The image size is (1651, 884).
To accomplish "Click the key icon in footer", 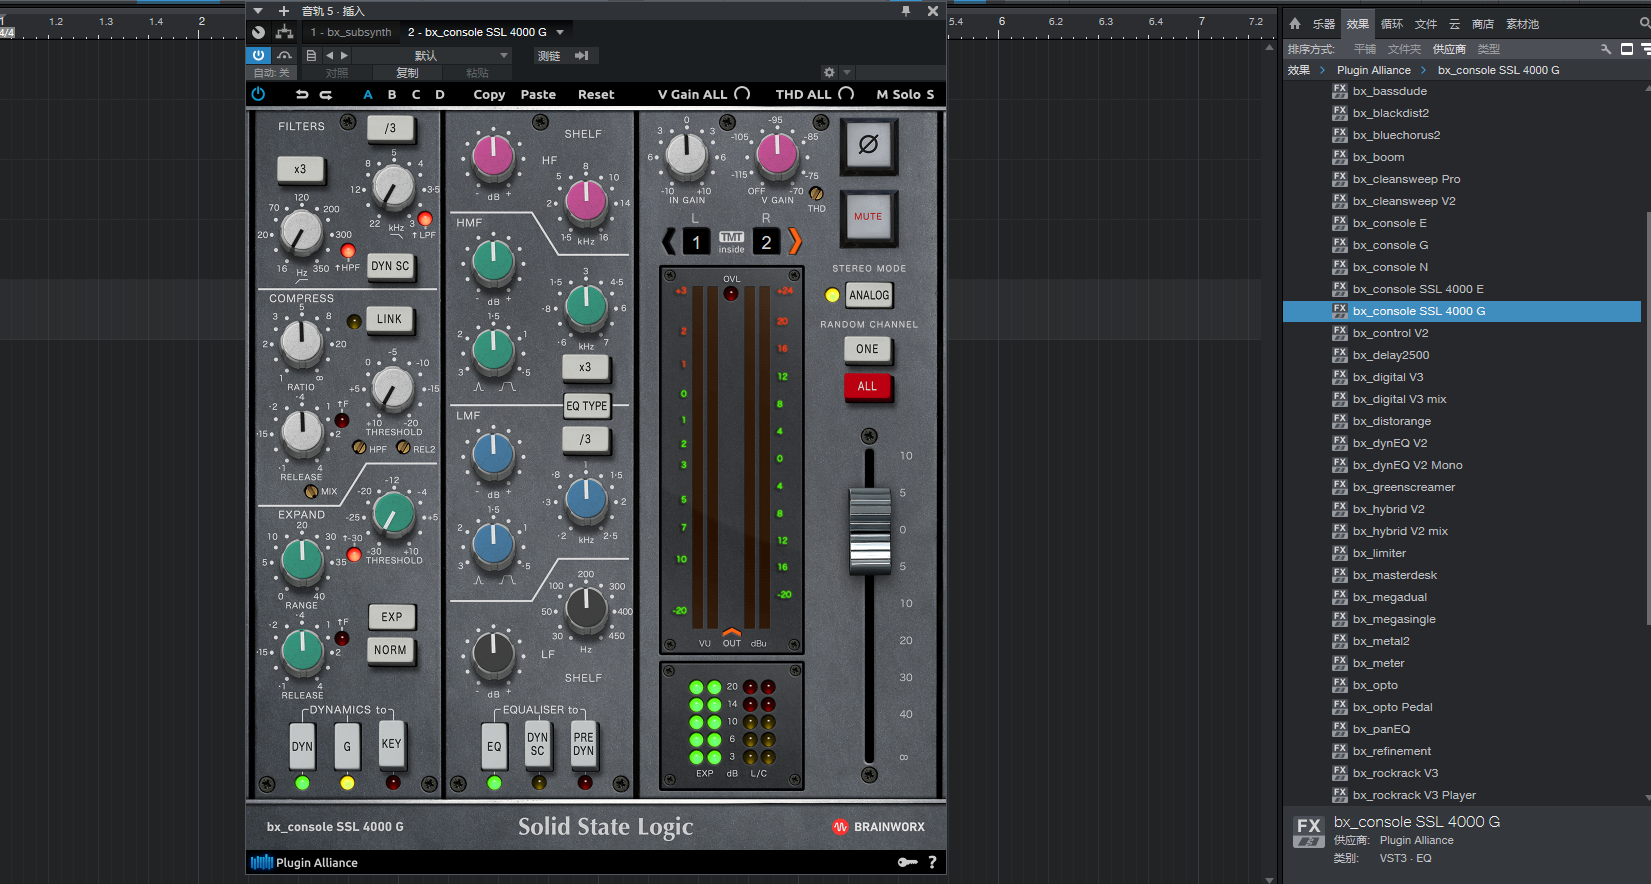I will click(x=907, y=862).
